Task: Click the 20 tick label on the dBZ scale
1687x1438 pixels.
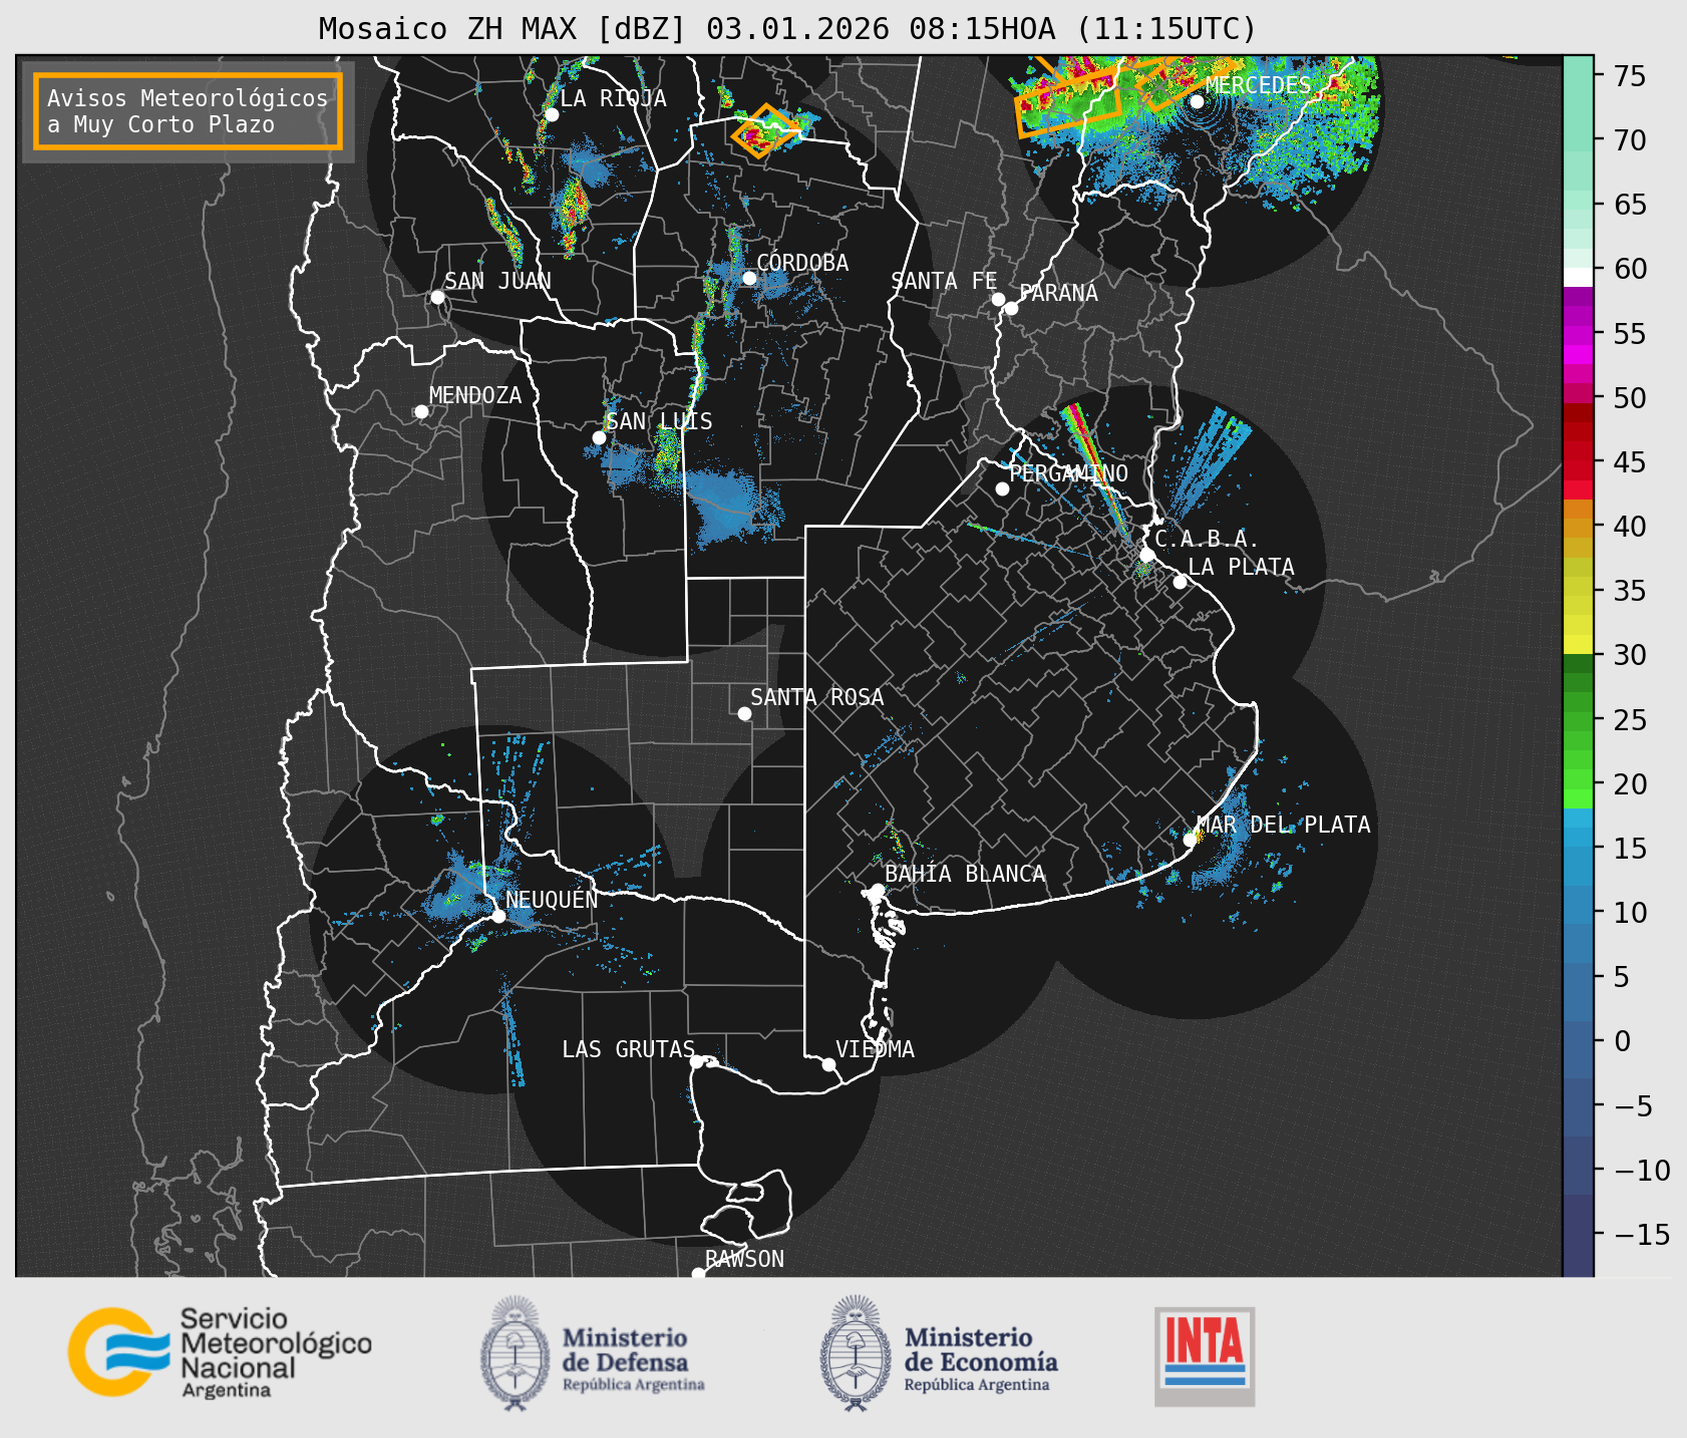Action: 1630,784
